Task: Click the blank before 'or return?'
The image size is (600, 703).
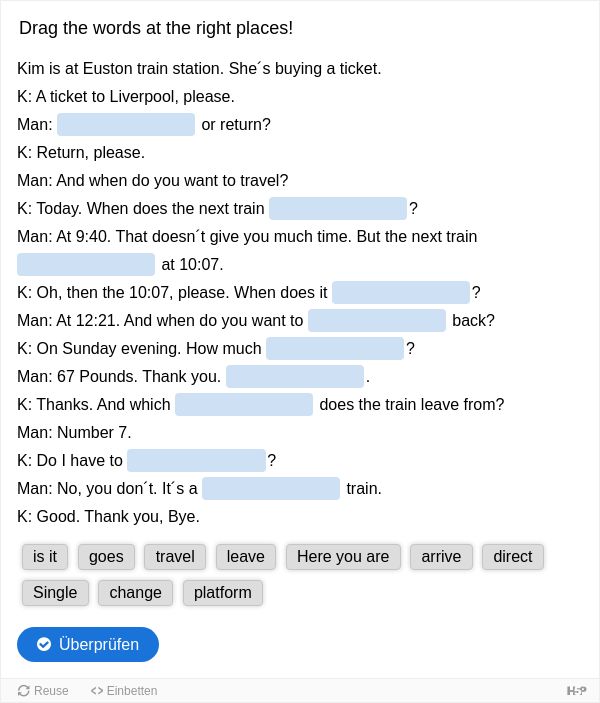Action: point(126,124)
